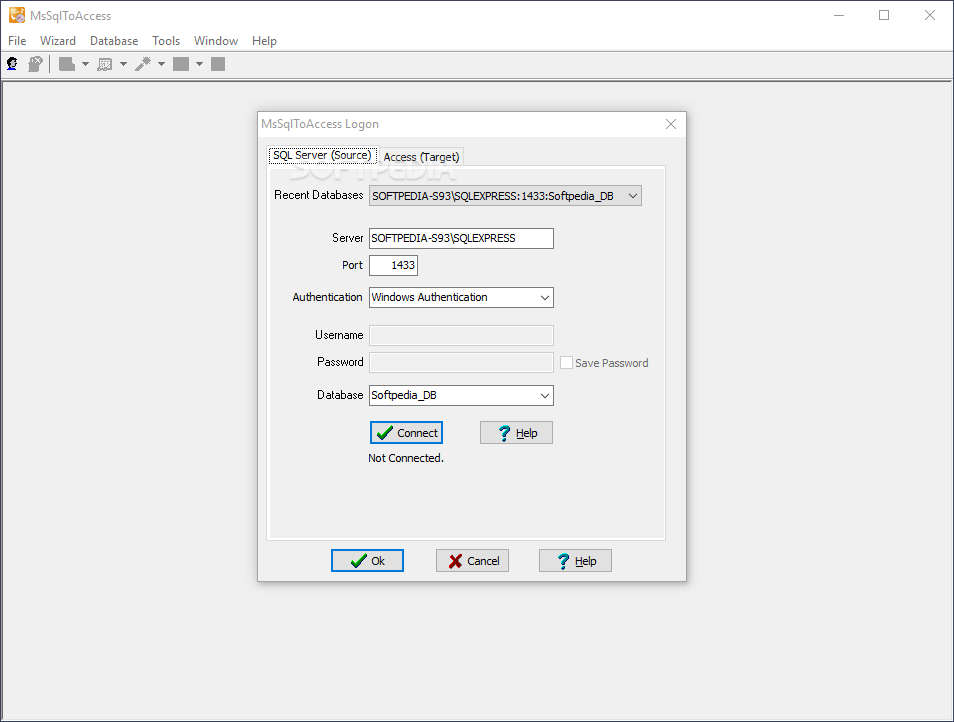Viewport: 954px width, 722px height.
Task: Click into the Server input field
Action: [x=461, y=238]
